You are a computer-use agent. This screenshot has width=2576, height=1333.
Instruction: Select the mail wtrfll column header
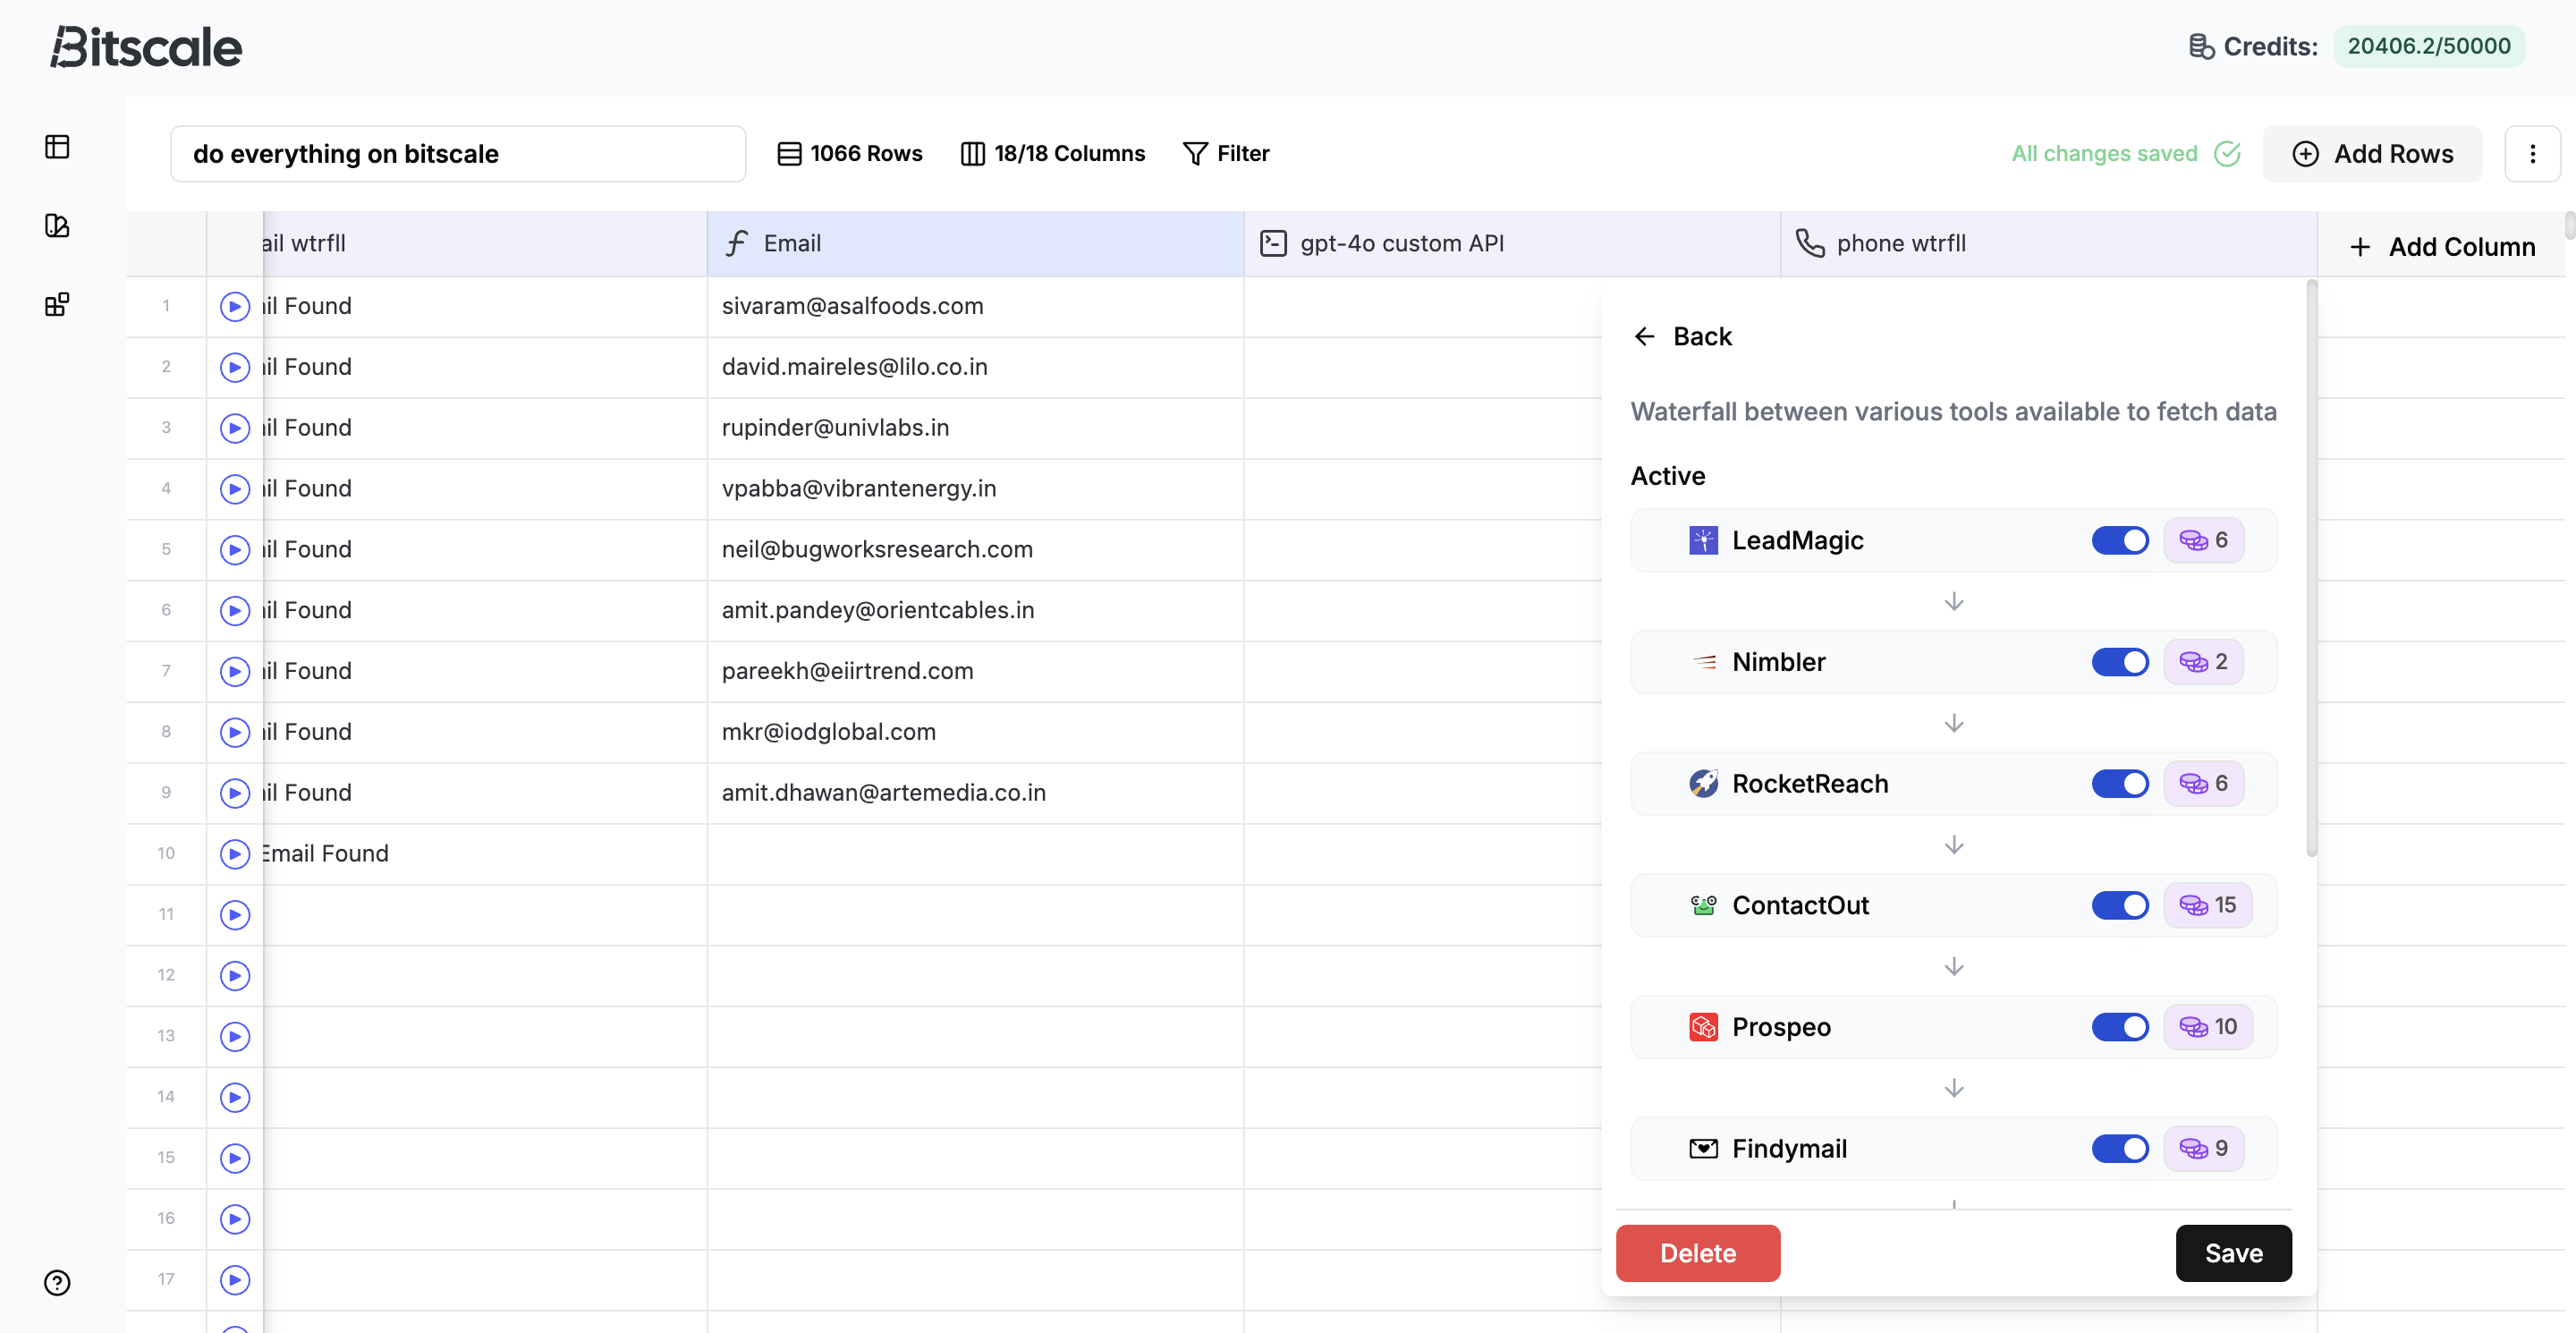[484, 244]
